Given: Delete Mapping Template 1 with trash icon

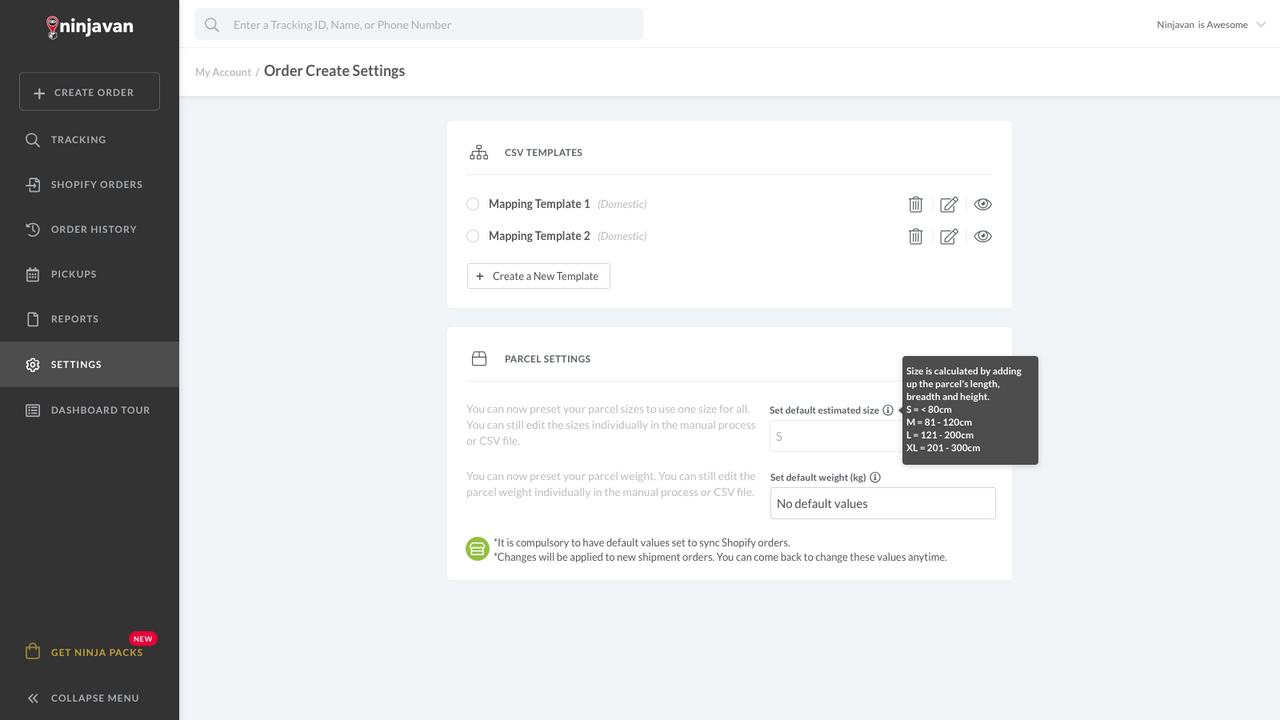Looking at the screenshot, I should point(915,204).
